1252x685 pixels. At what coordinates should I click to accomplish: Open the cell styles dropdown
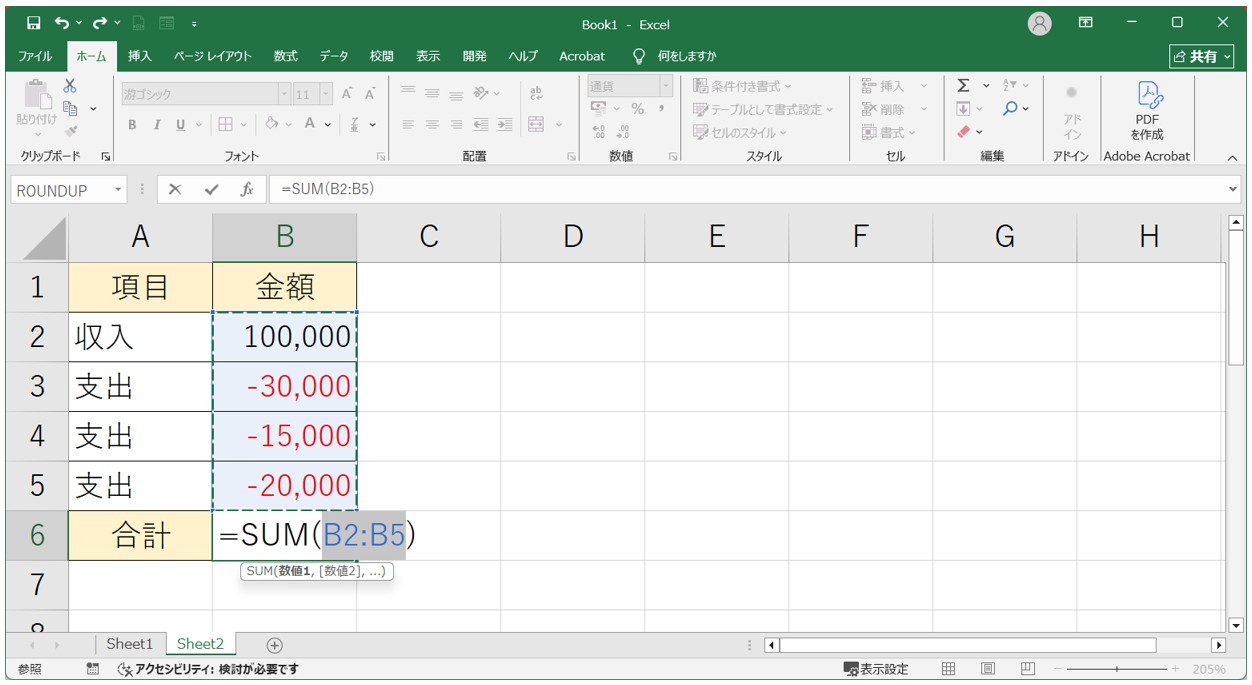(x=740, y=132)
